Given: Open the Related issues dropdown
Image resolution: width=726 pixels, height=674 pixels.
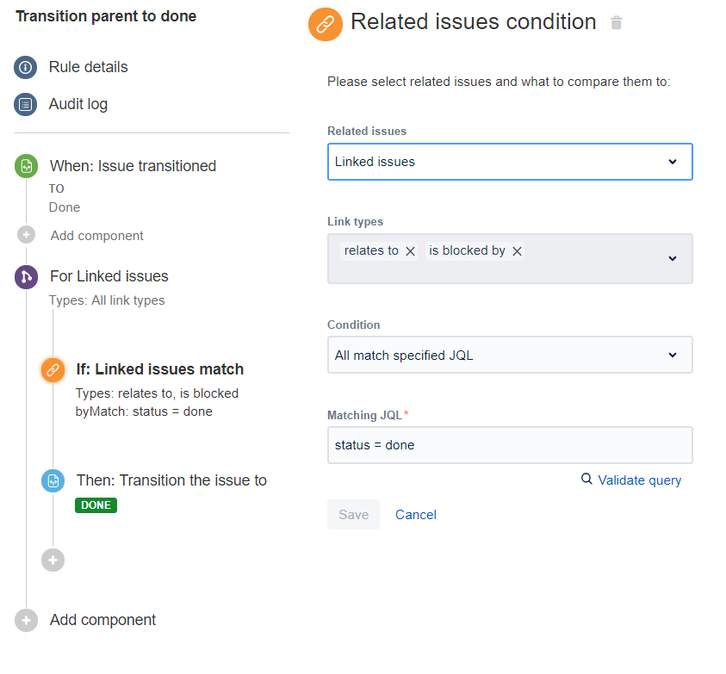Looking at the screenshot, I should [x=510, y=162].
